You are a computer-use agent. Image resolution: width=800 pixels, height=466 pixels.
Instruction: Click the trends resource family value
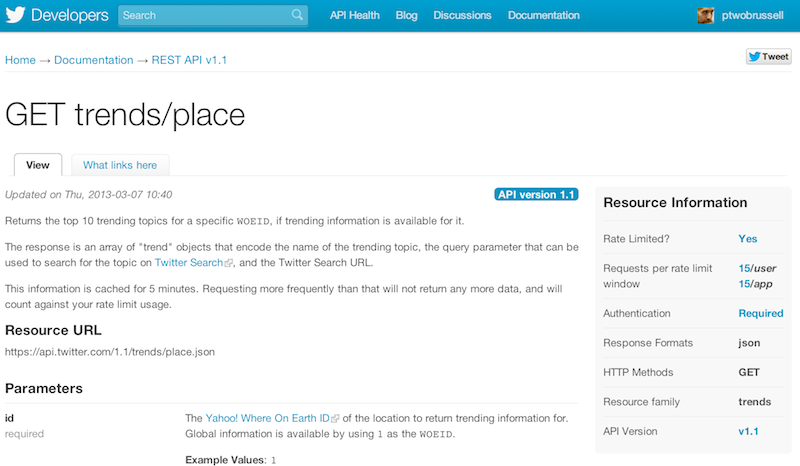coord(755,402)
